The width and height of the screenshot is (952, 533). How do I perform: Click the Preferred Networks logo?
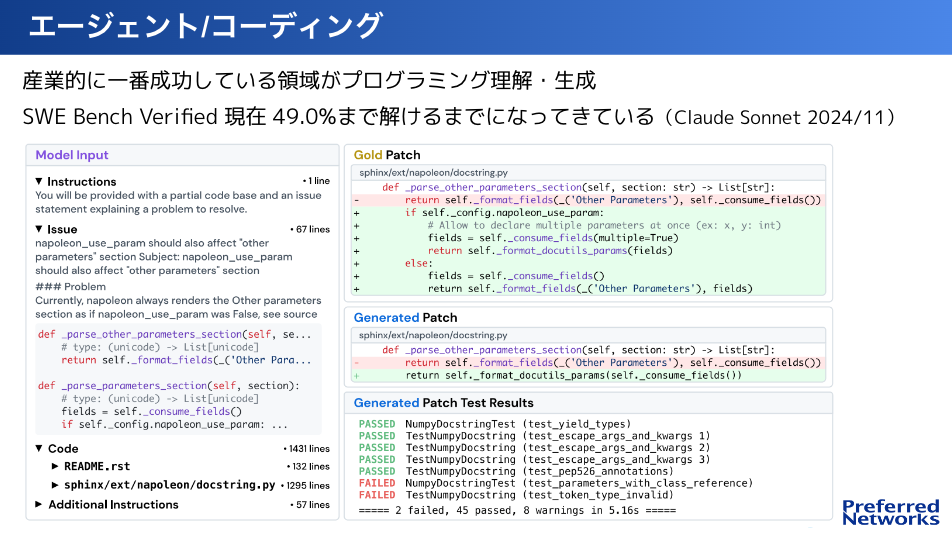[x=890, y=511]
